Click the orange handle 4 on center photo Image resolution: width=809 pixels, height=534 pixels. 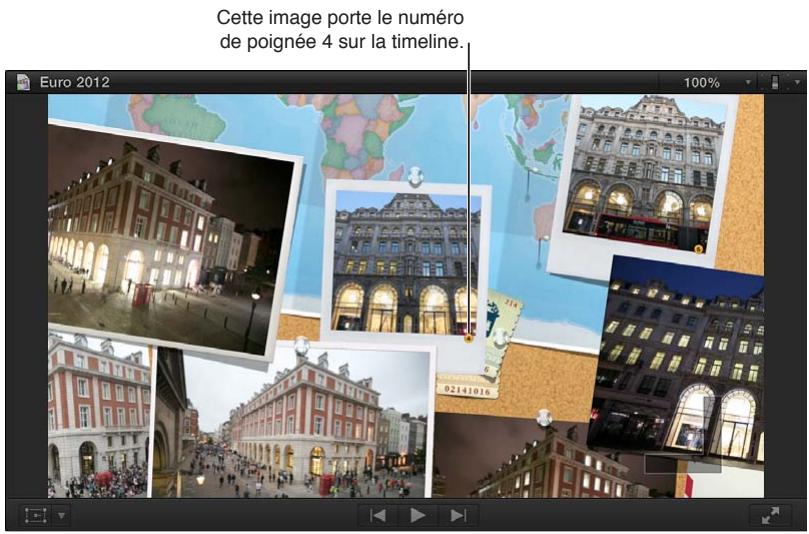point(468,338)
